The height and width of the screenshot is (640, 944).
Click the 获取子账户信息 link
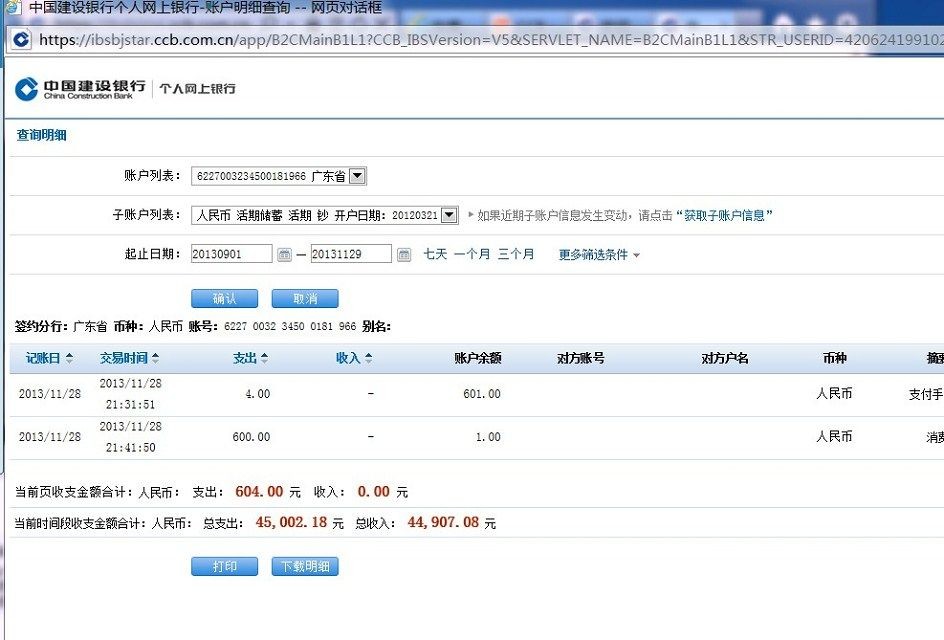(727, 215)
